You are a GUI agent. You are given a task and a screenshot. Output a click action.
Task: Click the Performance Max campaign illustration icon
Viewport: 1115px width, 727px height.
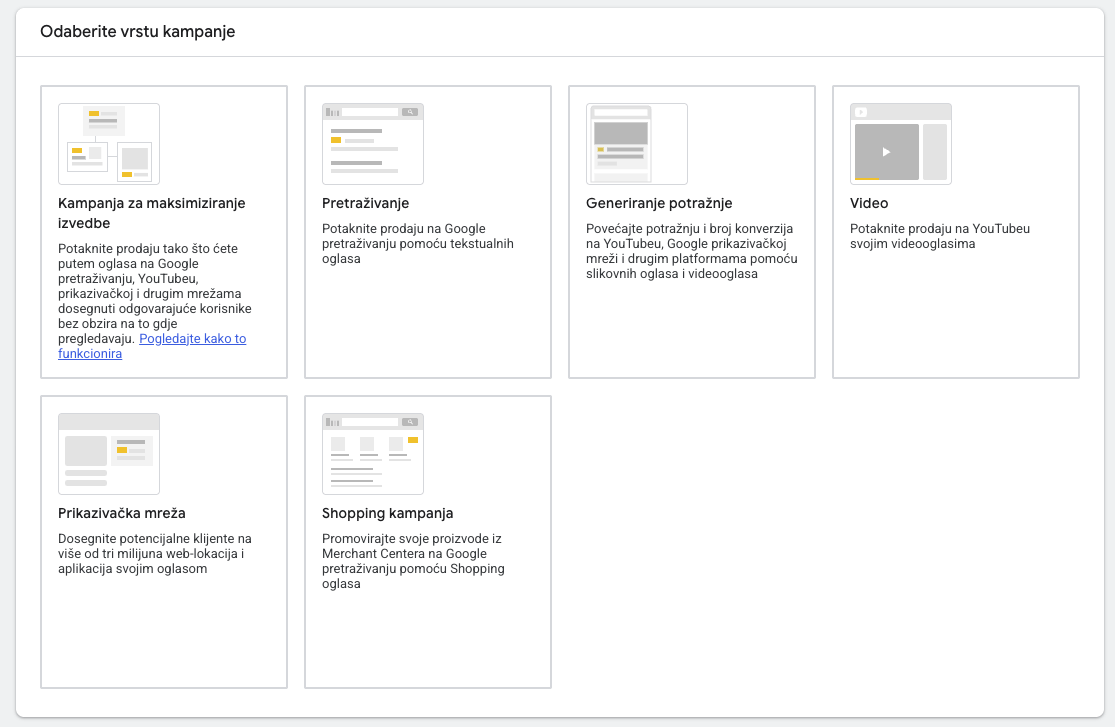pos(109,144)
